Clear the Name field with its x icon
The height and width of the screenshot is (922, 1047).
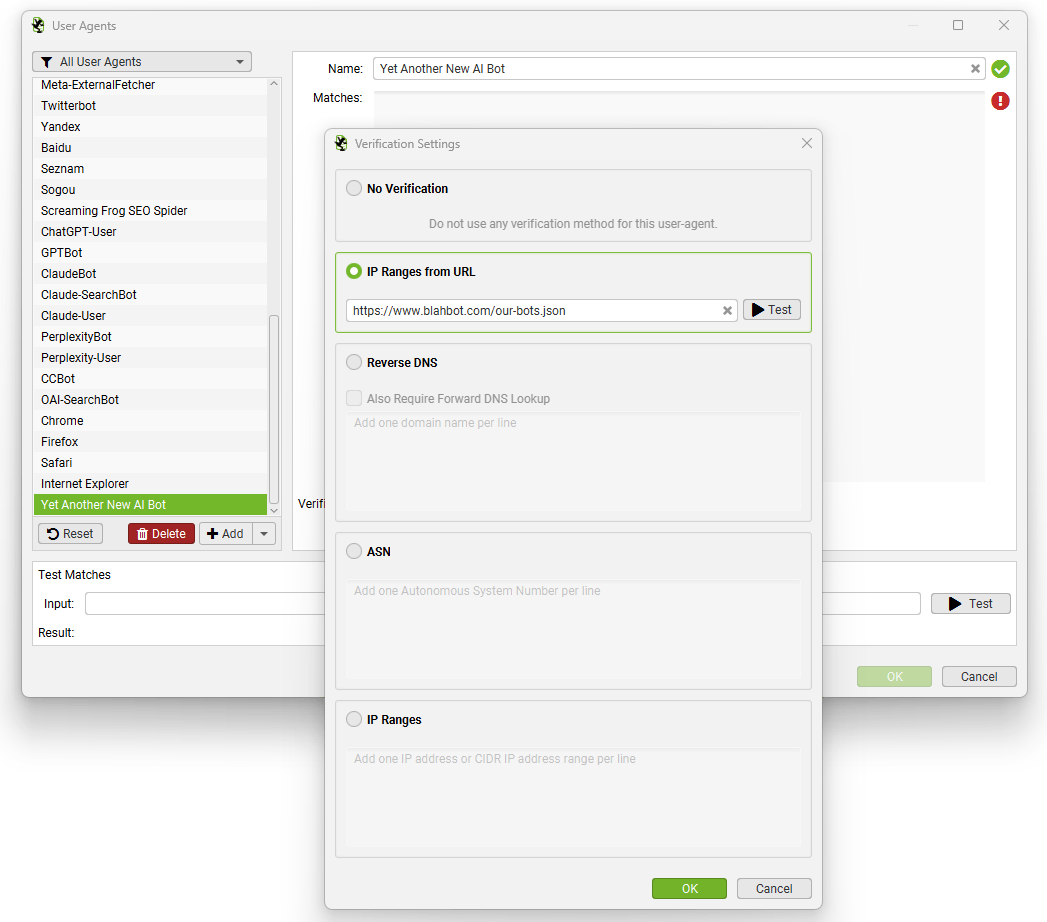point(975,69)
